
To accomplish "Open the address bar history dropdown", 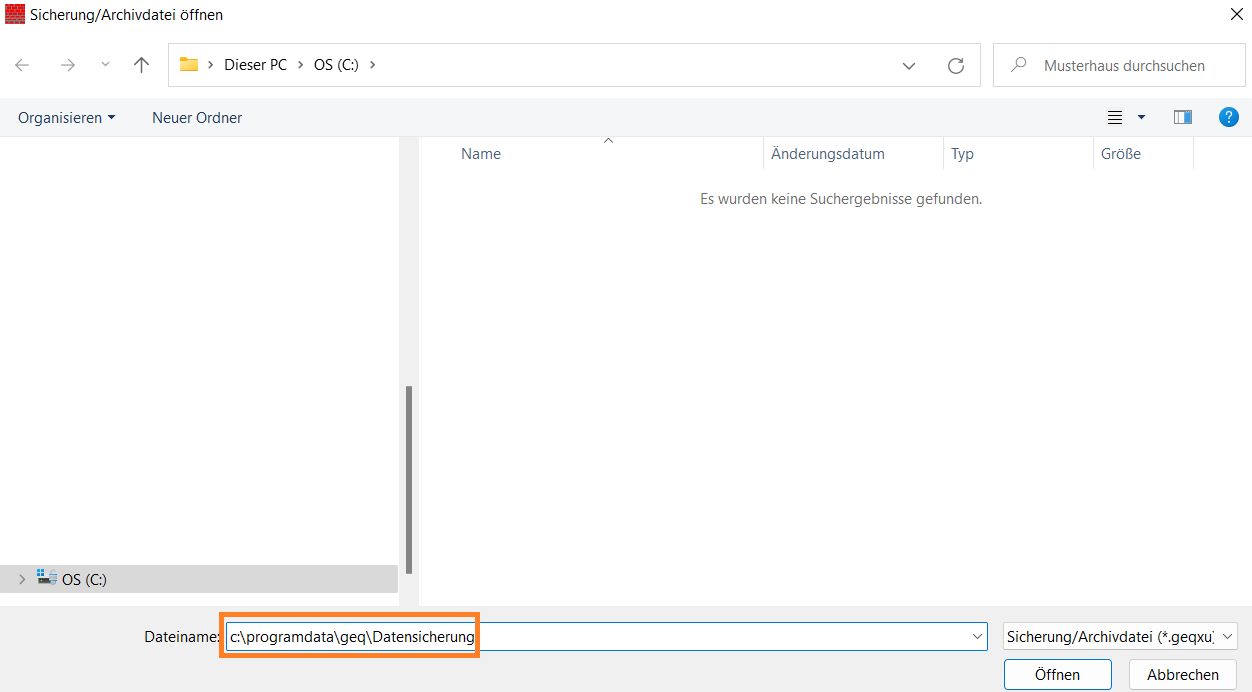I will (908, 64).
